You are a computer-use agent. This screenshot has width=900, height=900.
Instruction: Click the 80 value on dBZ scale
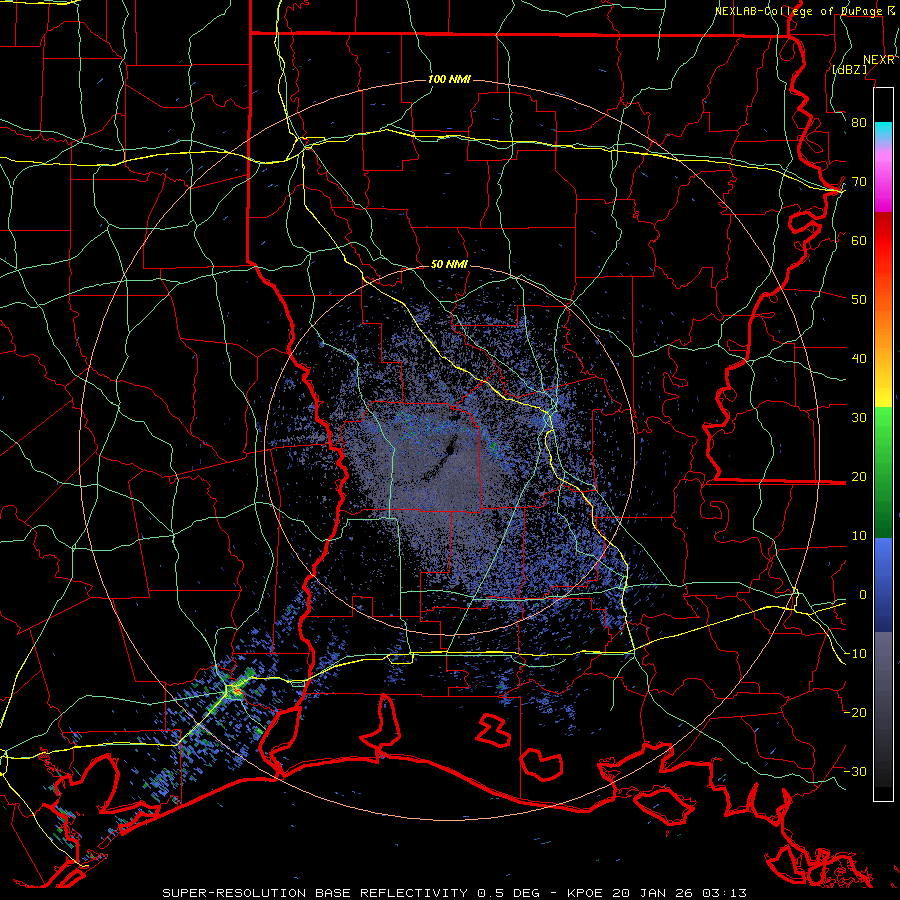tap(859, 123)
